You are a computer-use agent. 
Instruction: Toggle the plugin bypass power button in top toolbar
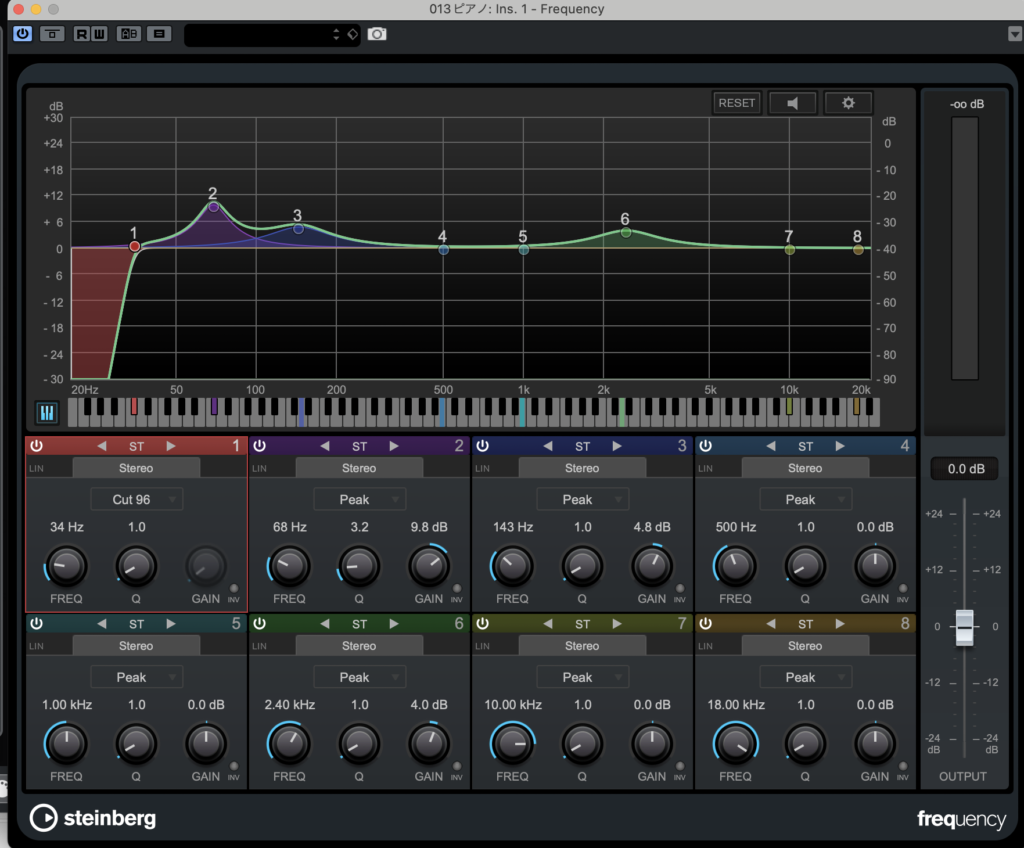pyautogui.click(x=22, y=34)
